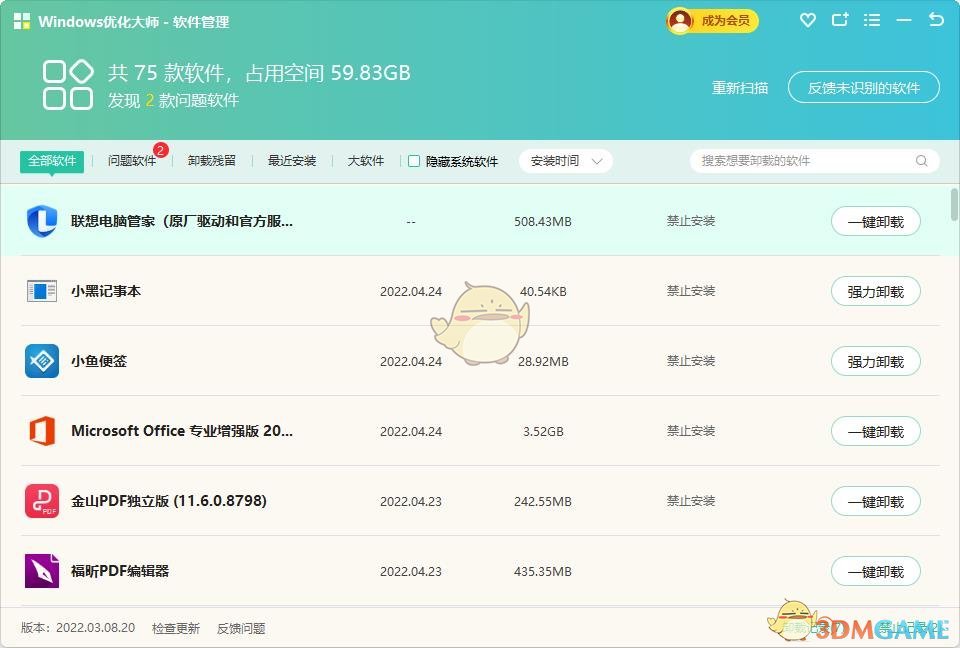Viewport: 960px width, 648px height.
Task: Select the 小鱼便签 app icon
Action: [41, 361]
